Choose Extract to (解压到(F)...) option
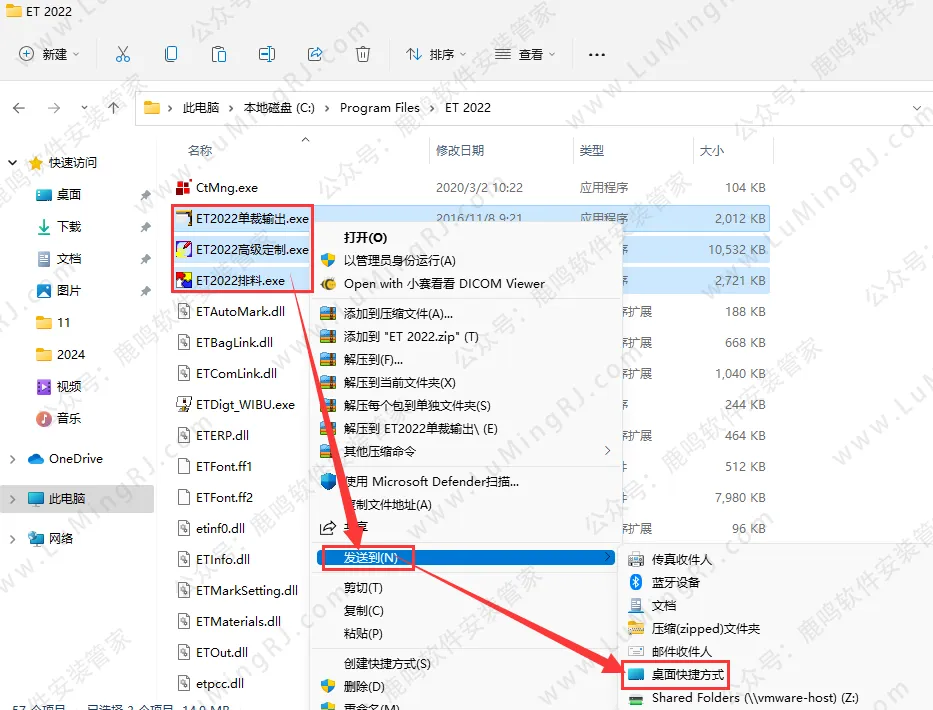This screenshot has width=933, height=710. [373, 359]
